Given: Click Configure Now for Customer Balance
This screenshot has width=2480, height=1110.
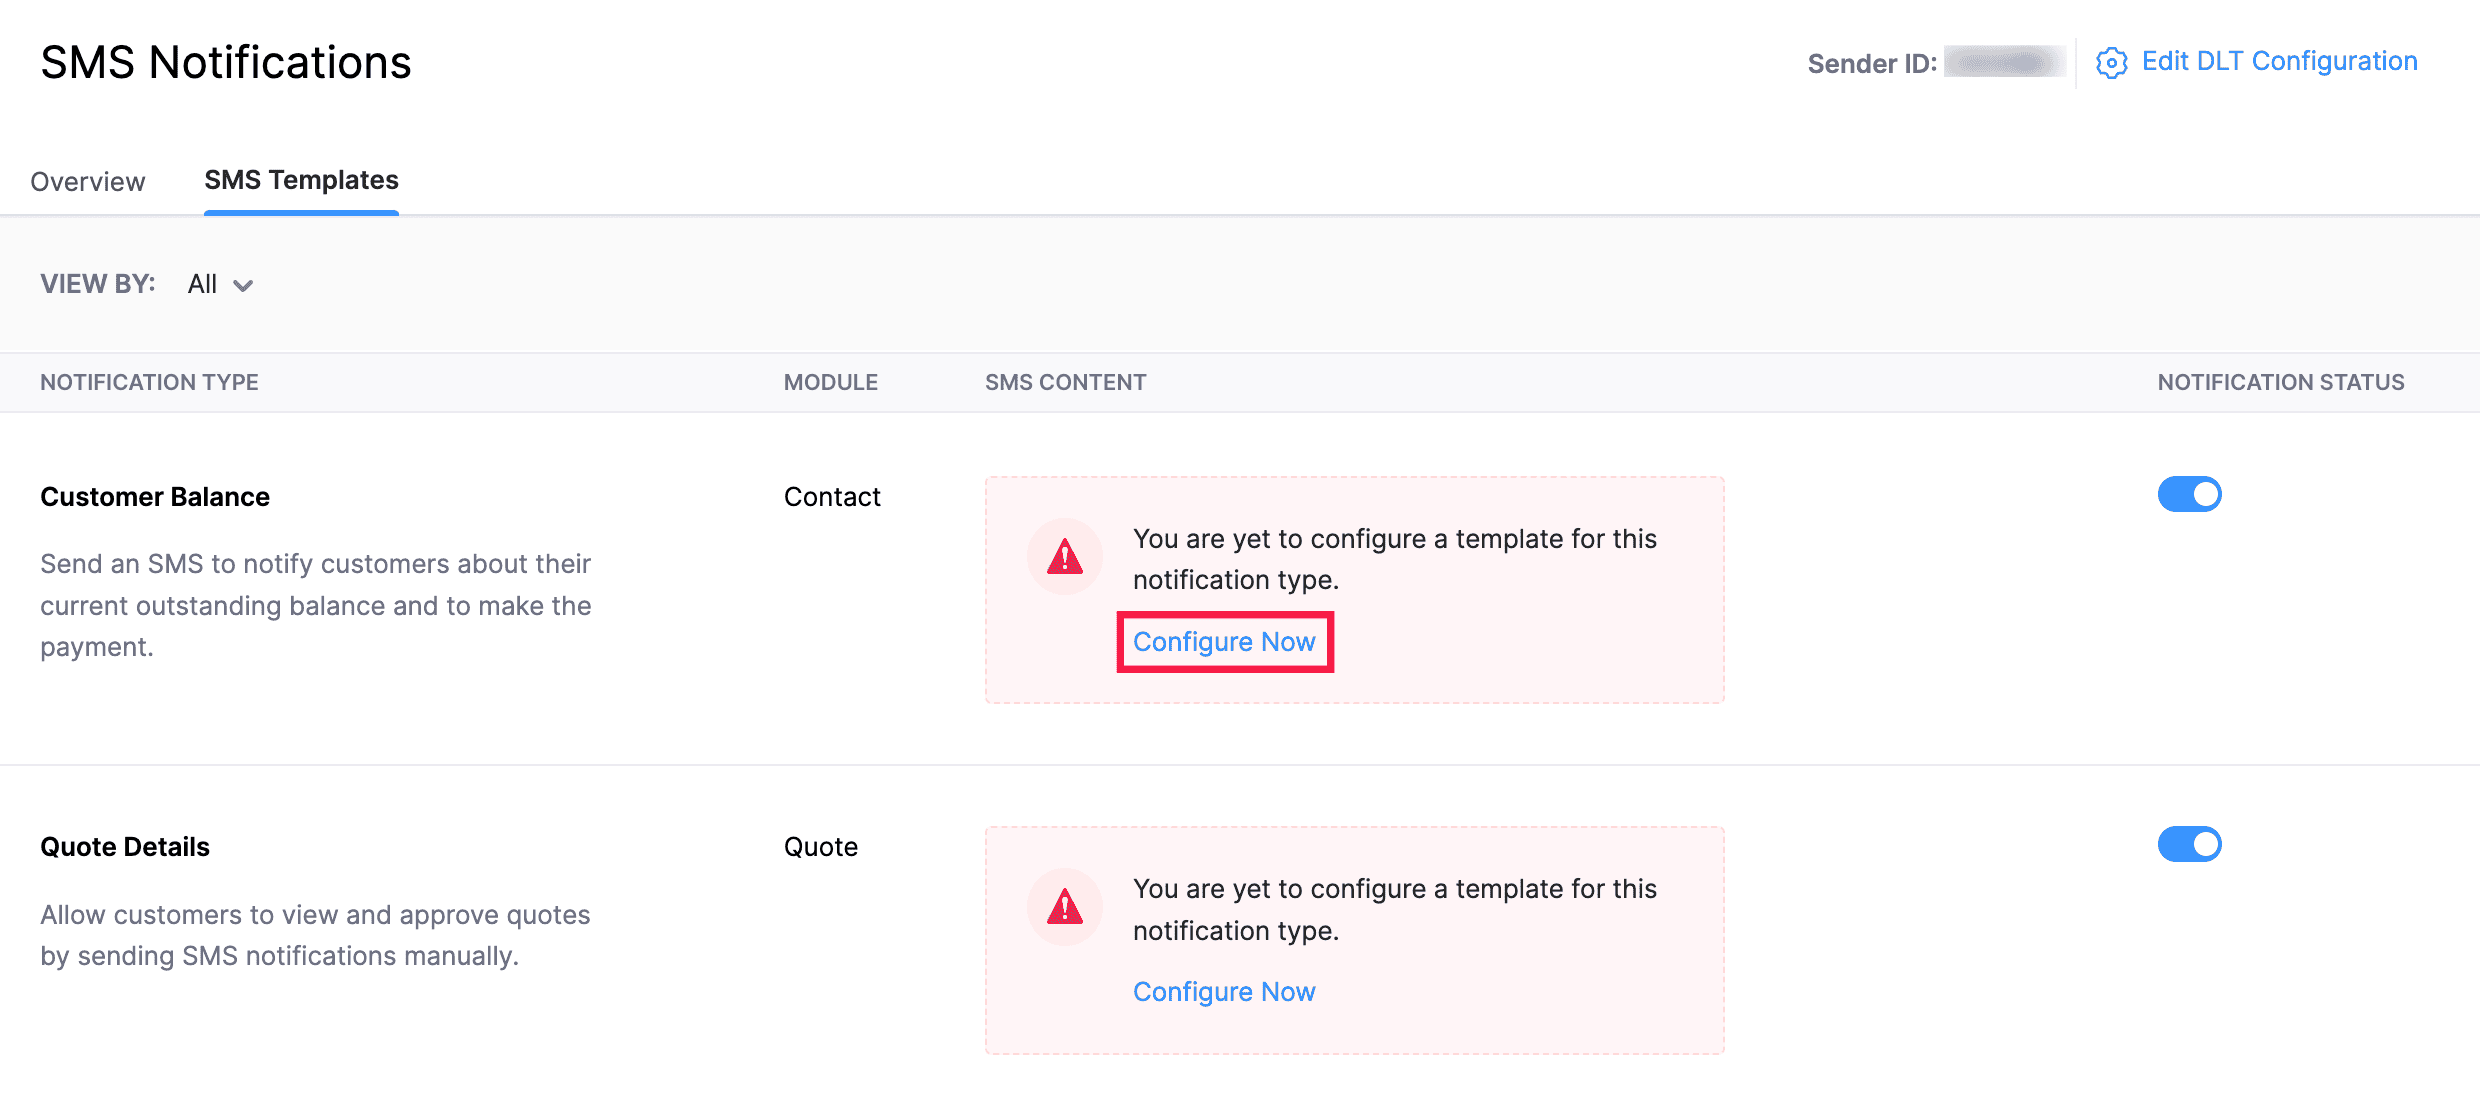Looking at the screenshot, I should click(x=1224, y=641).
